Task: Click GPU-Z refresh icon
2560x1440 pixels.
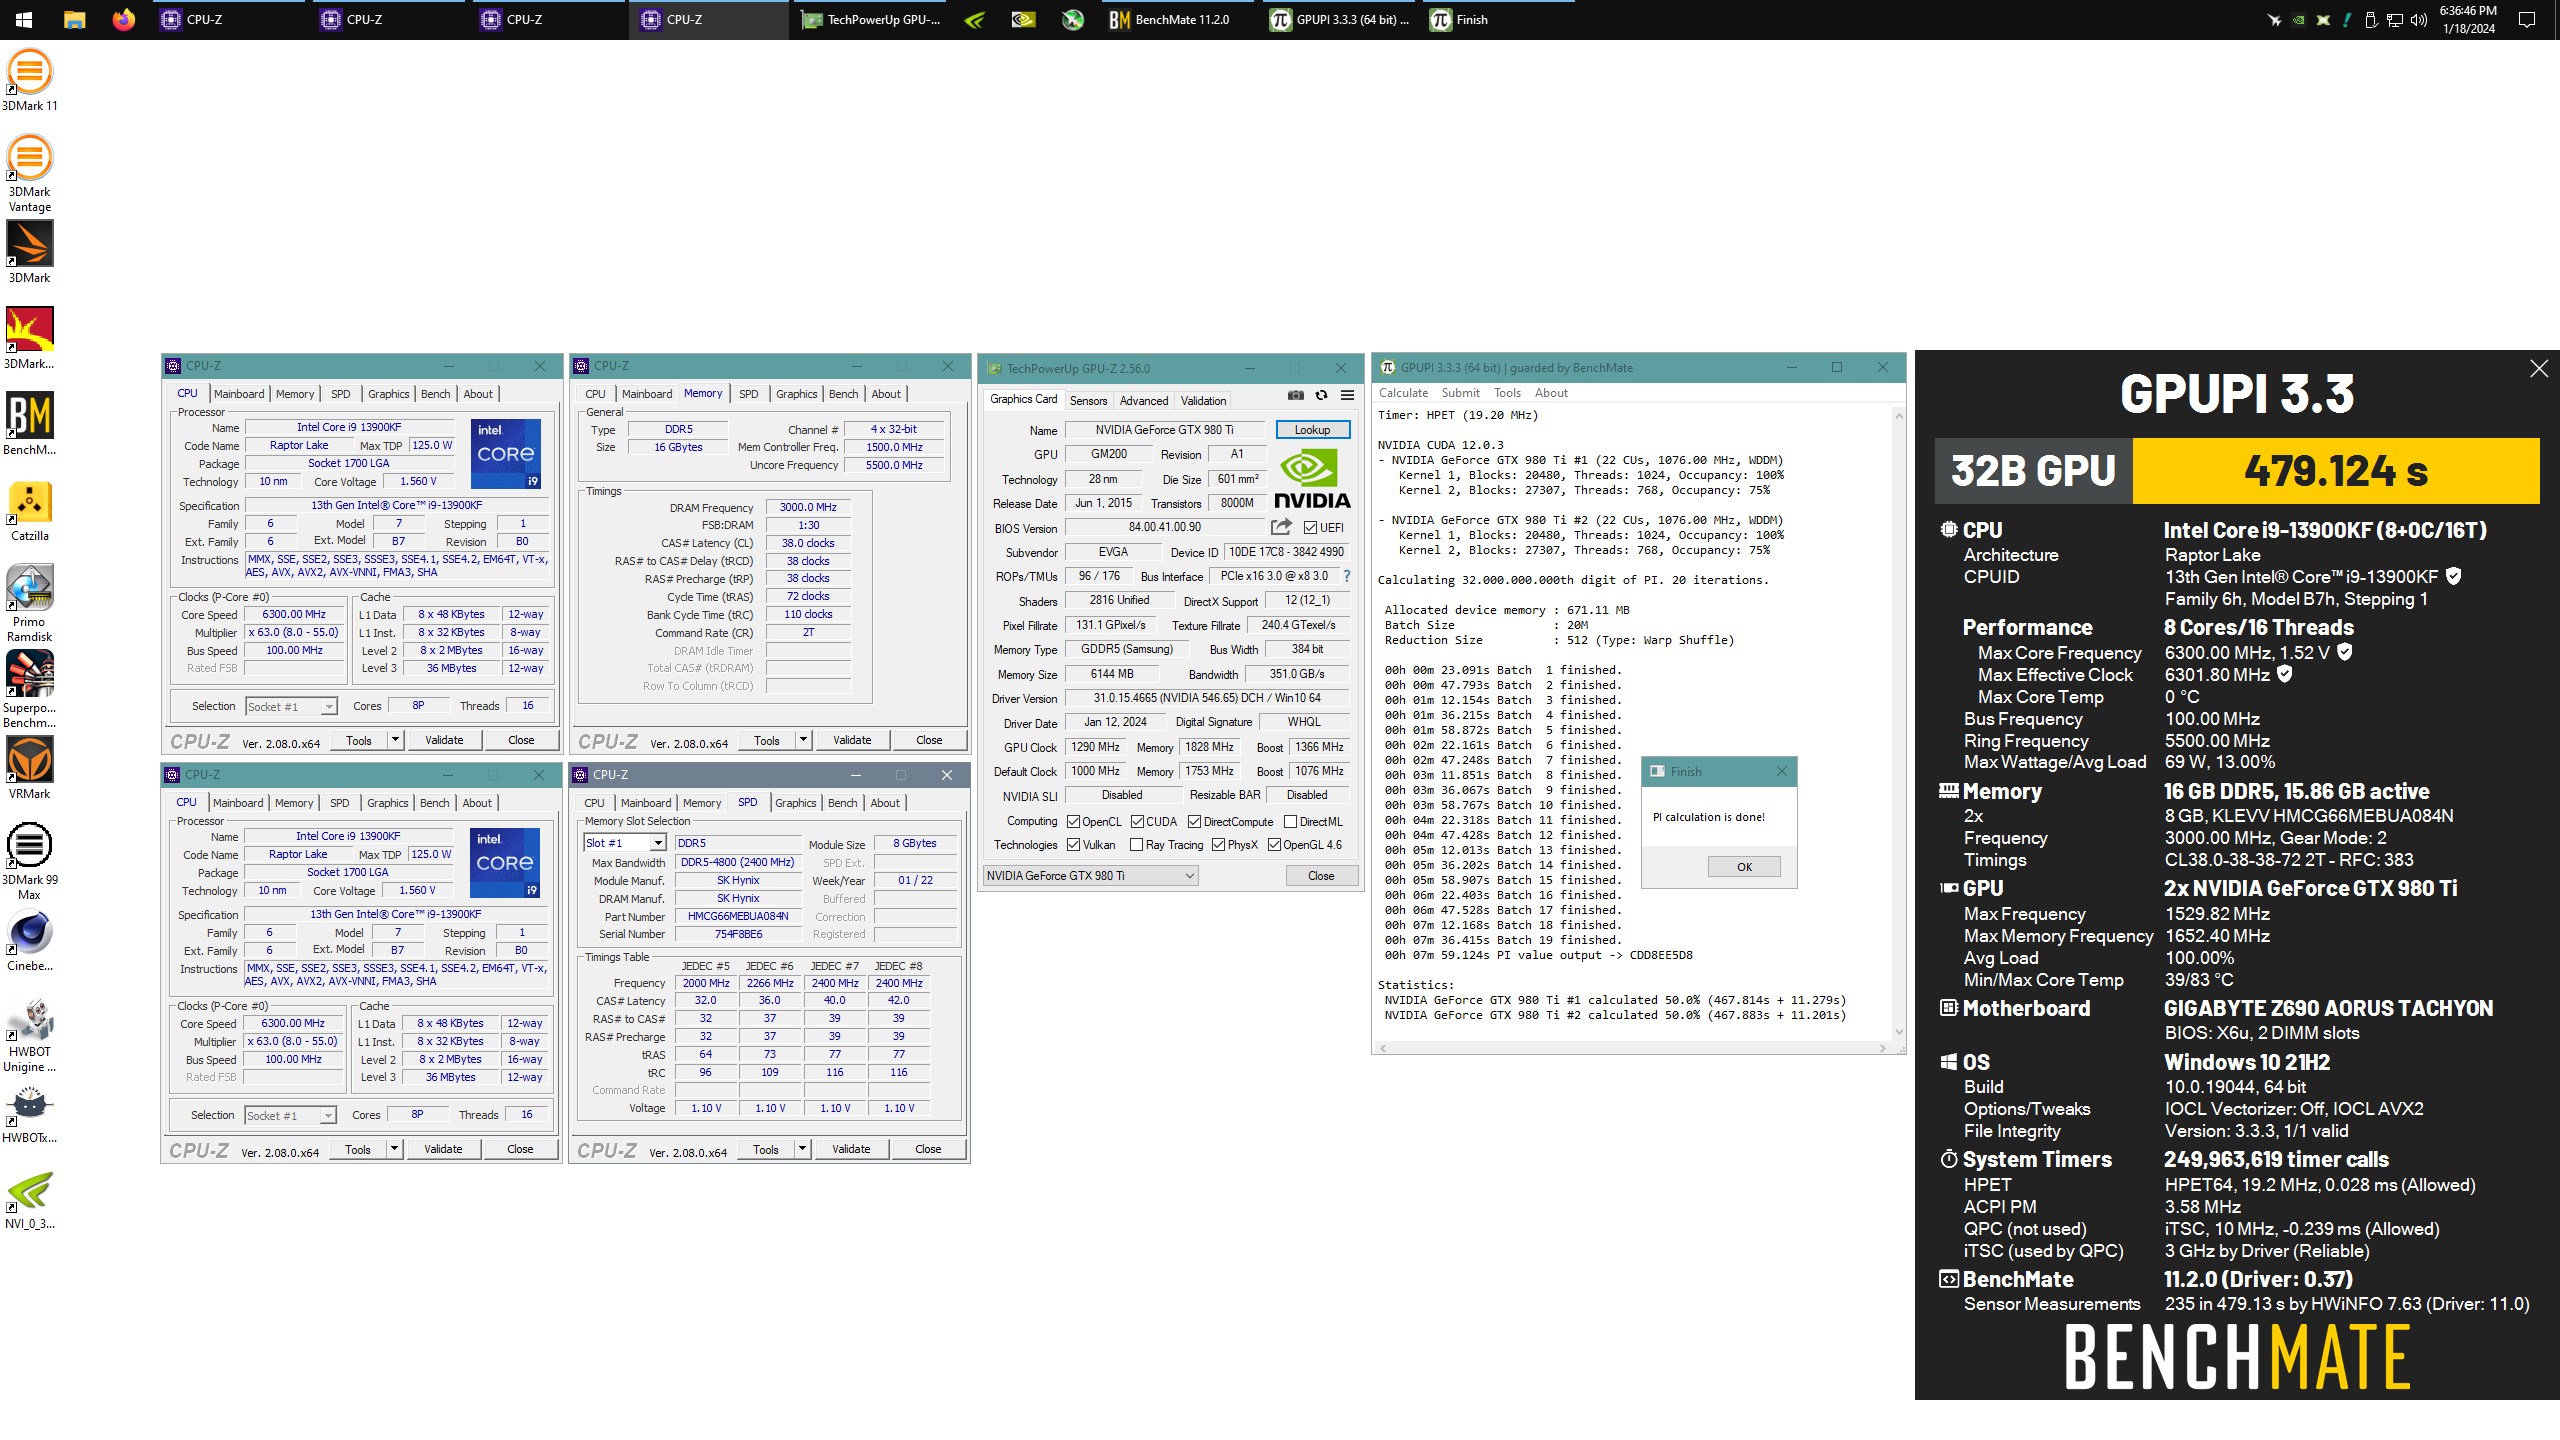Action: pos(1321,395)
